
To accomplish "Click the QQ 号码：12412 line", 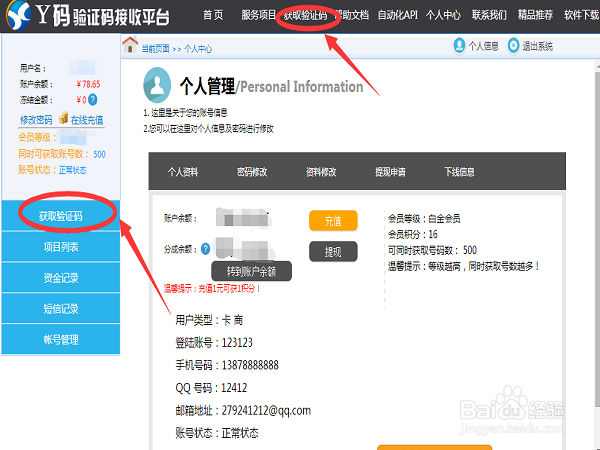I will [211, 388].
